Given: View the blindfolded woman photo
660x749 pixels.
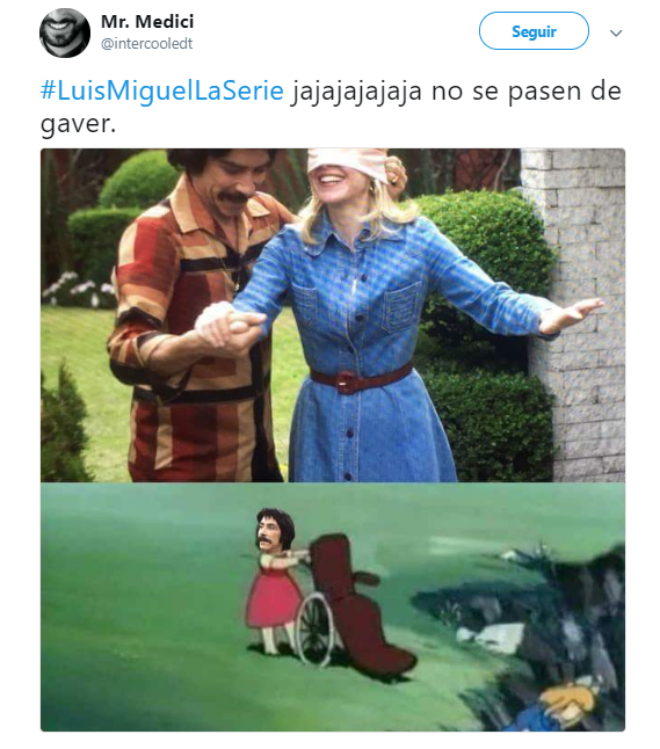Looking at the screenshot, I should click(x=333, y=315).
